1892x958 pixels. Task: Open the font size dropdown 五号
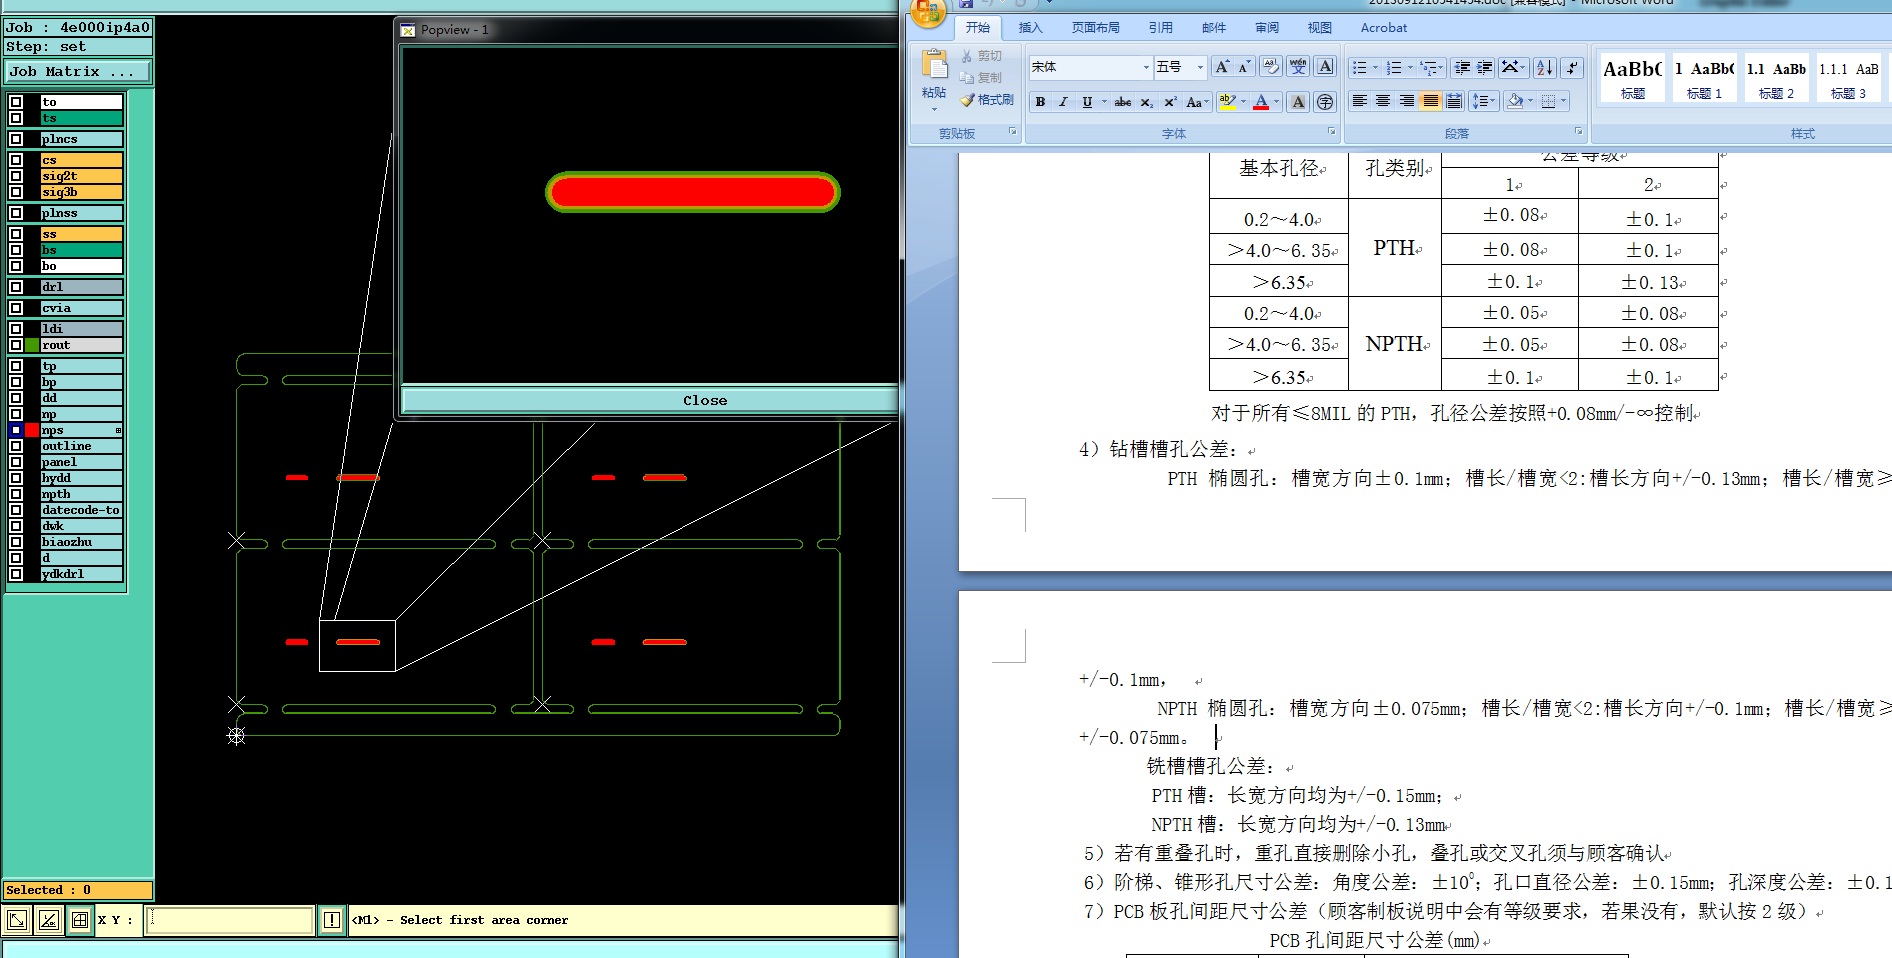click(x=1201, y=67)
